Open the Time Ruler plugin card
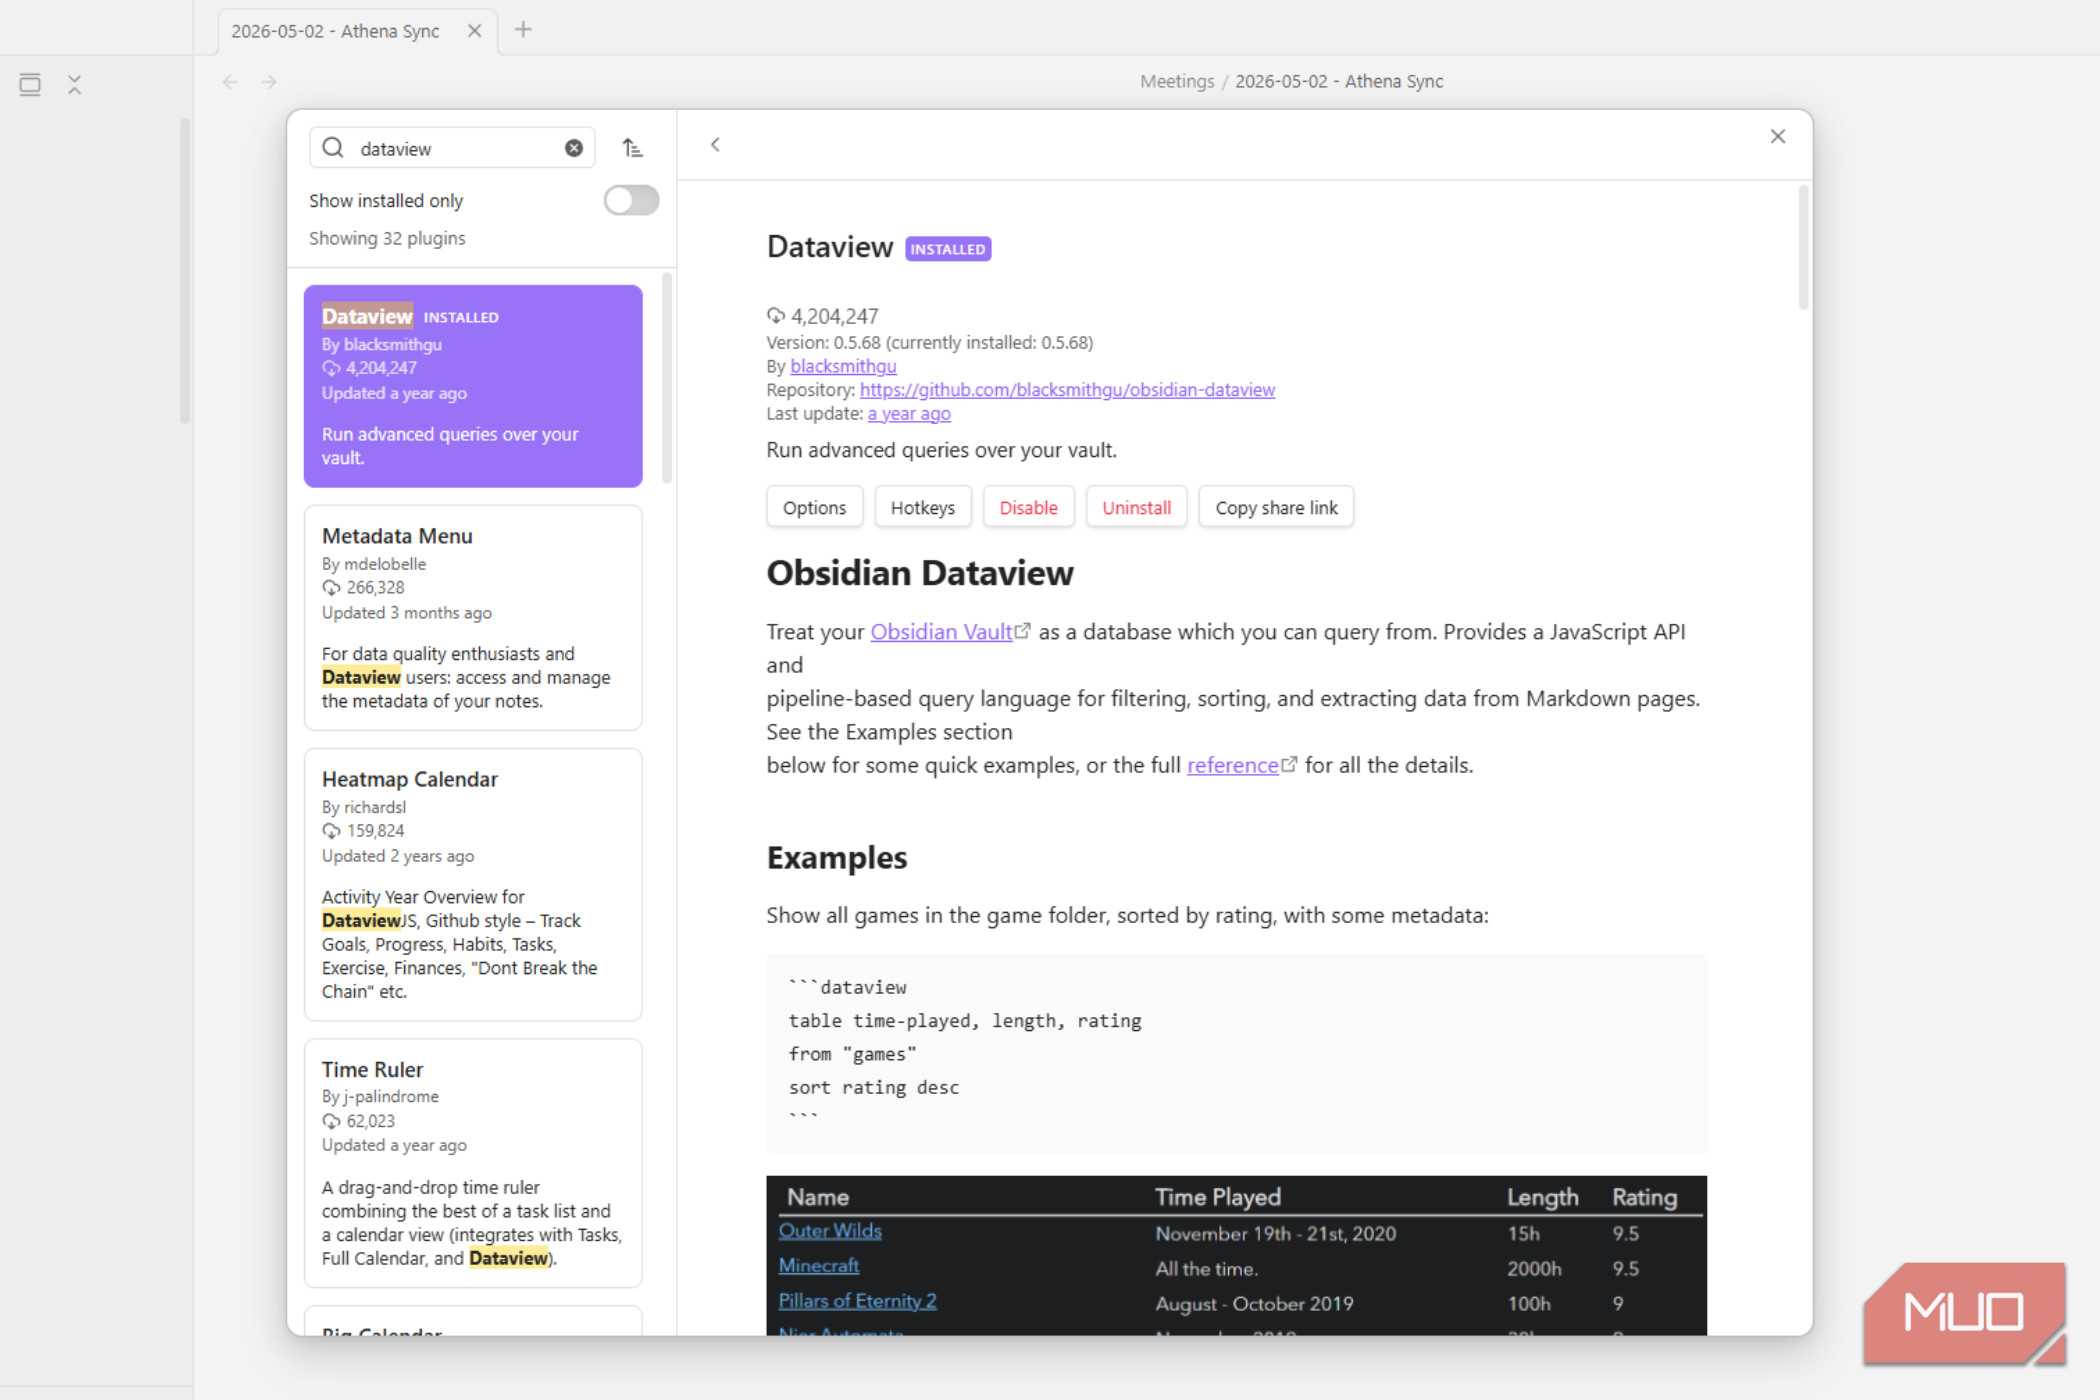This screenshot has height=1400, width=2100. pyautogui.click(x=473, y=1163)
